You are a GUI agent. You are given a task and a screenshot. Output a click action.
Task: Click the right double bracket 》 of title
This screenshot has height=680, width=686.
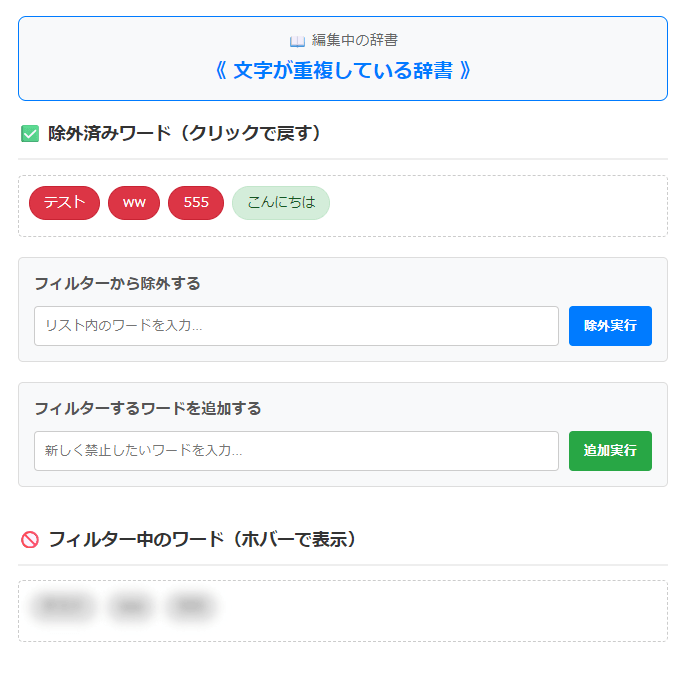463,71
